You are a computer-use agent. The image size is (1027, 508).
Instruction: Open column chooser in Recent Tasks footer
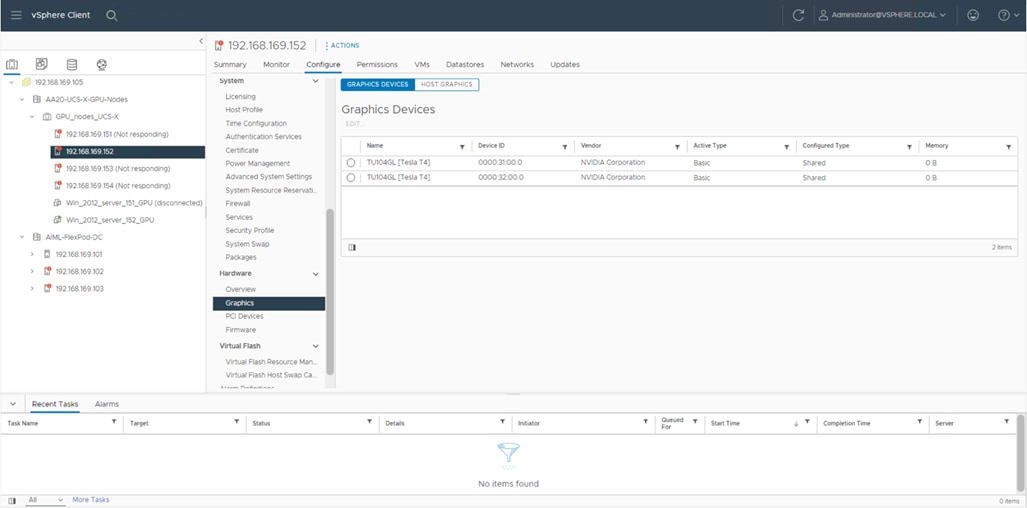tap(12, 501)
